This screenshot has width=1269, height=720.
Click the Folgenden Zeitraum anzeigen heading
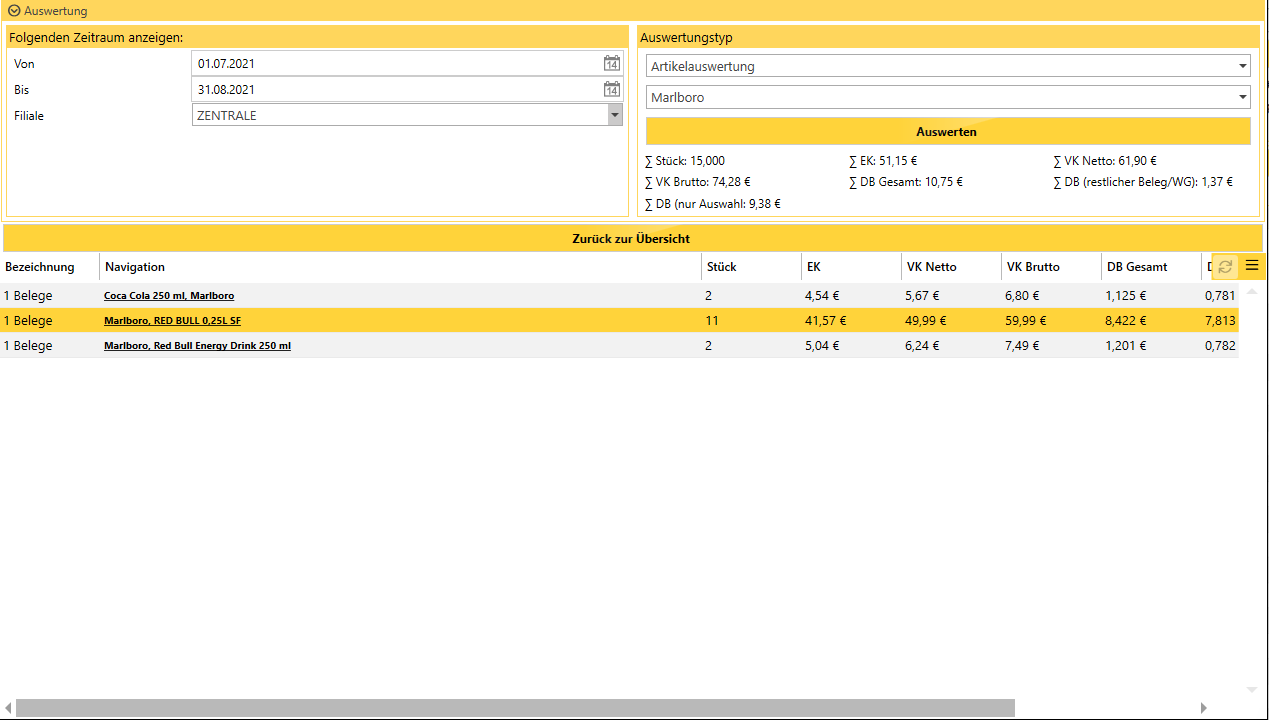click(96, 38)
